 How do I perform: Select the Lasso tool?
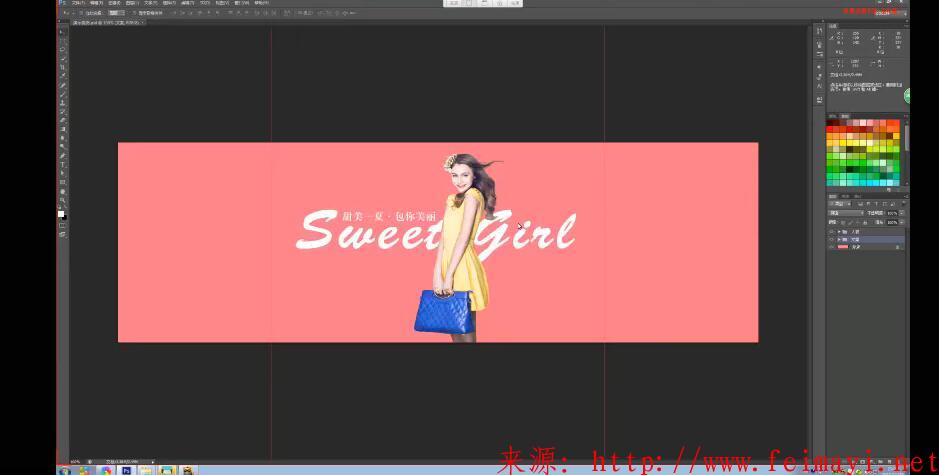(x=62, y=49)
